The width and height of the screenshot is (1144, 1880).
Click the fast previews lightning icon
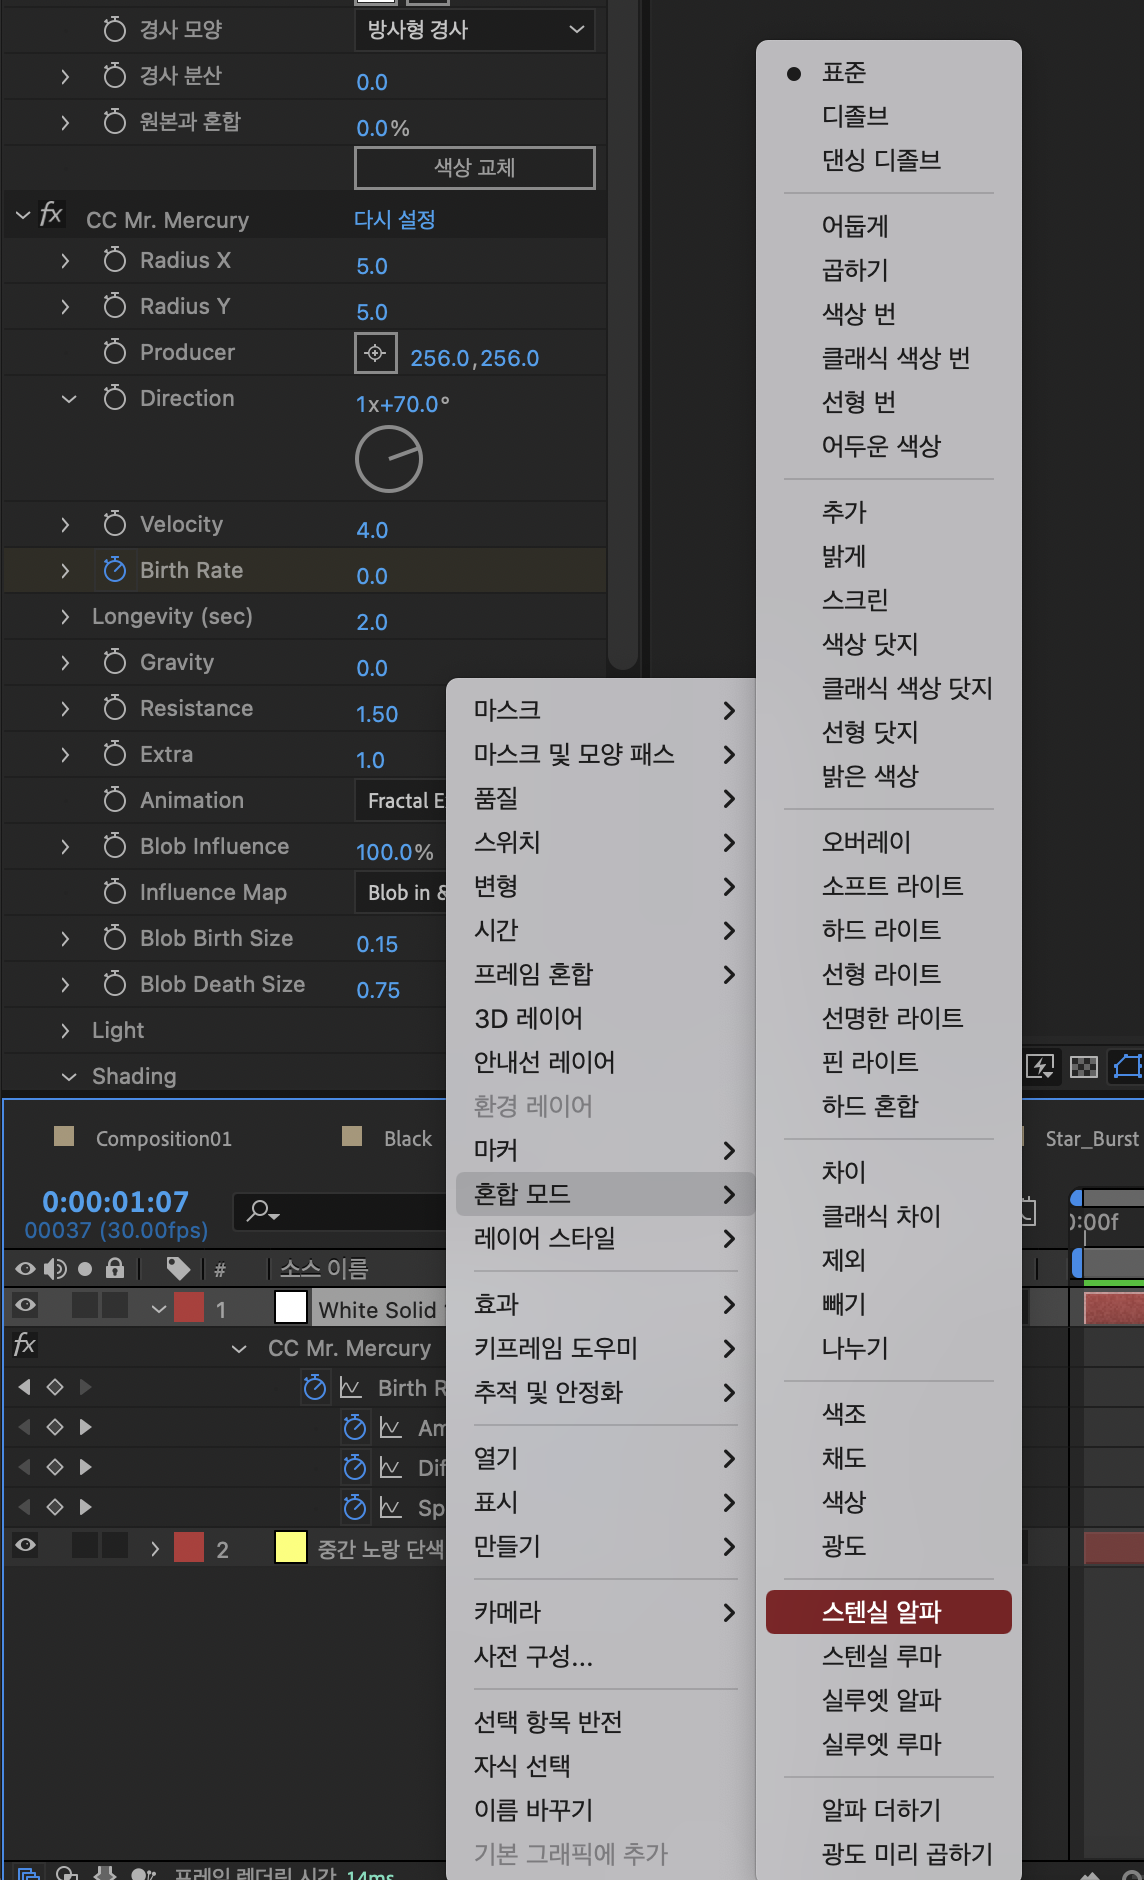click(1040, 1067)
